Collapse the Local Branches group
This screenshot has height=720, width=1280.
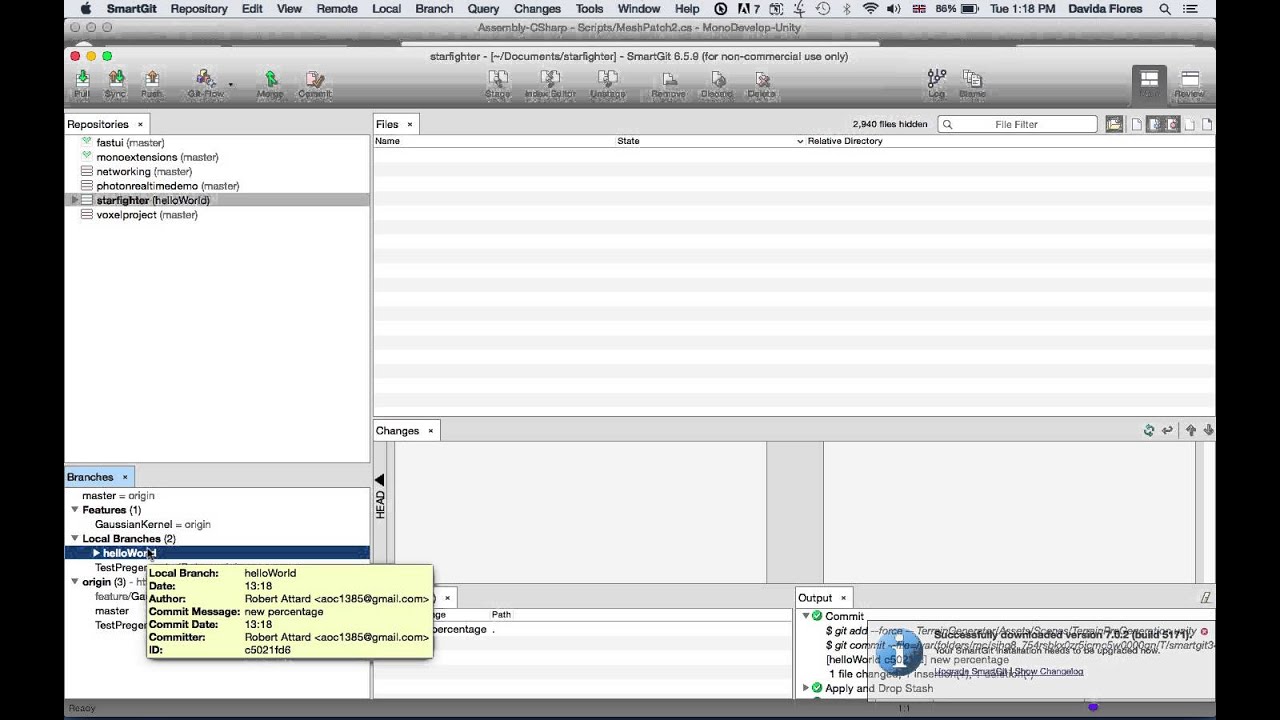point(74,539)
